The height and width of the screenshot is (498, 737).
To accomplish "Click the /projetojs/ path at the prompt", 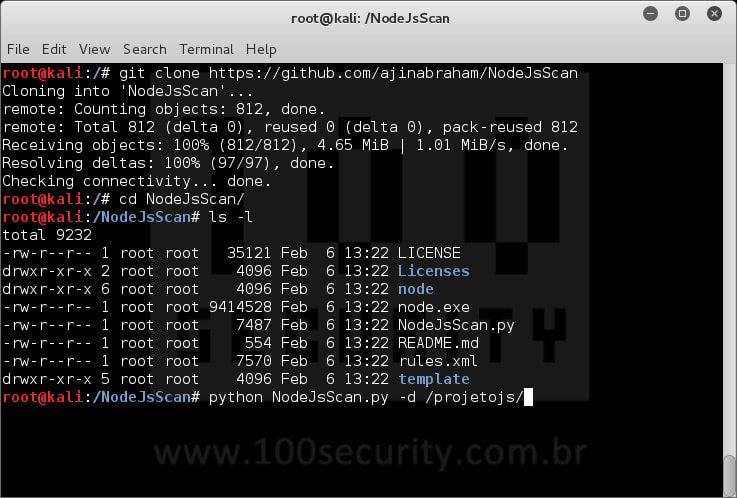I will point(474,397).
